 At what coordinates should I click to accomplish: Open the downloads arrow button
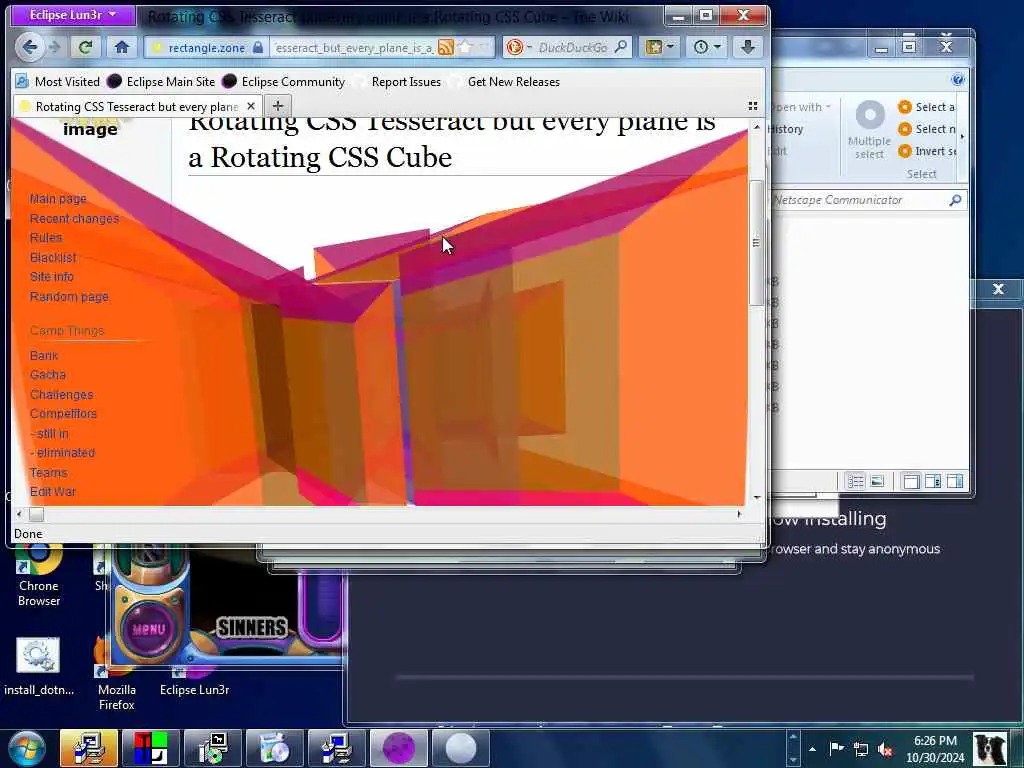pyautogui.click(x=748, y=47)
